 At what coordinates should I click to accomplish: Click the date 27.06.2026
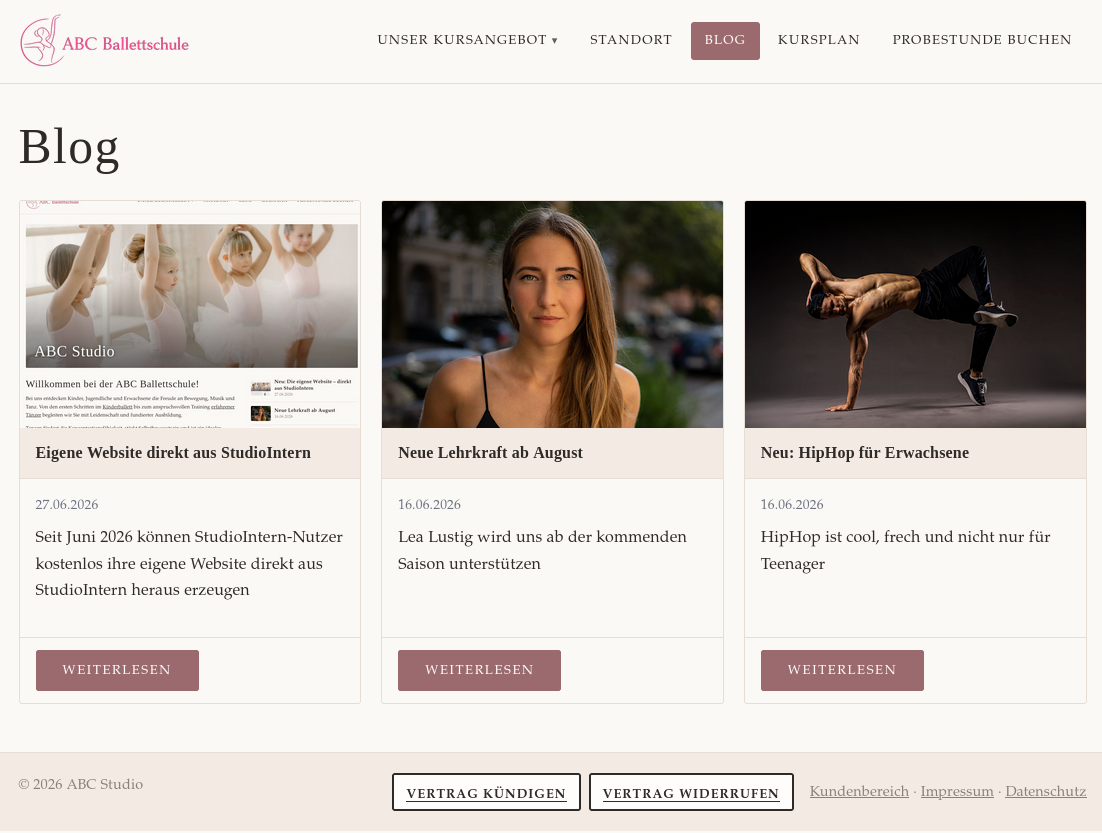click(67, 505)
